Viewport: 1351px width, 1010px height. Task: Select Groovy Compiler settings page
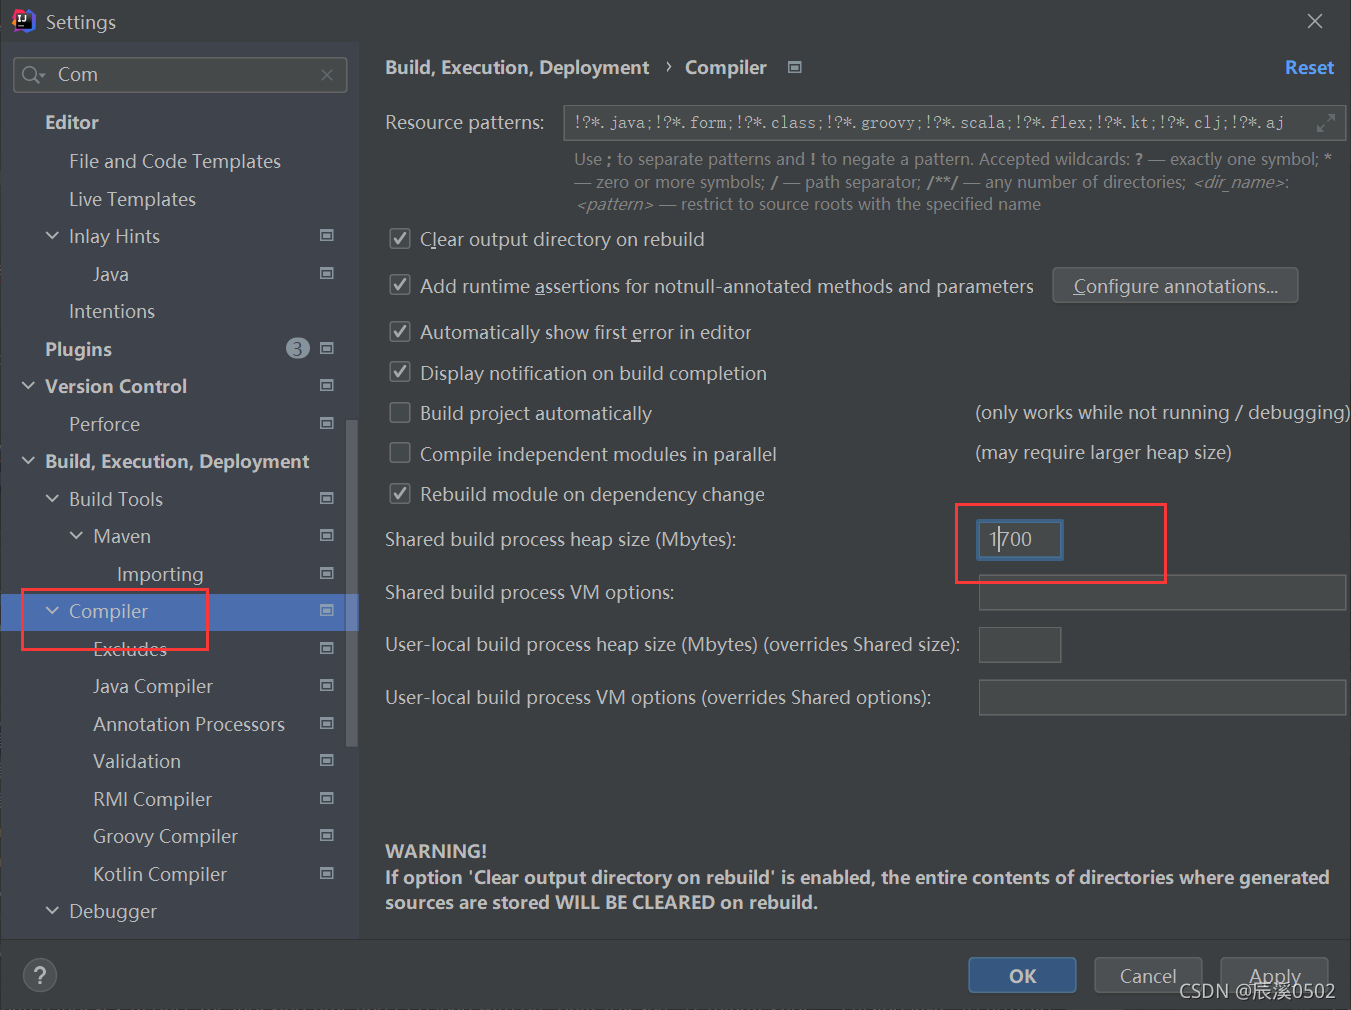tap(165, 836)
